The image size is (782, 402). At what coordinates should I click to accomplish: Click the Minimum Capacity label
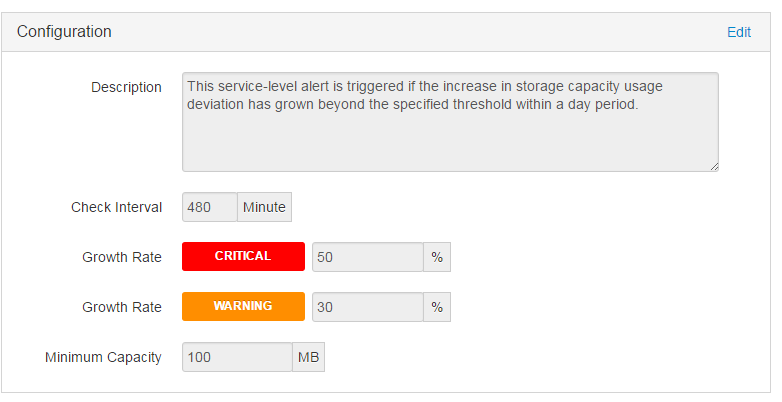[103, 357]
